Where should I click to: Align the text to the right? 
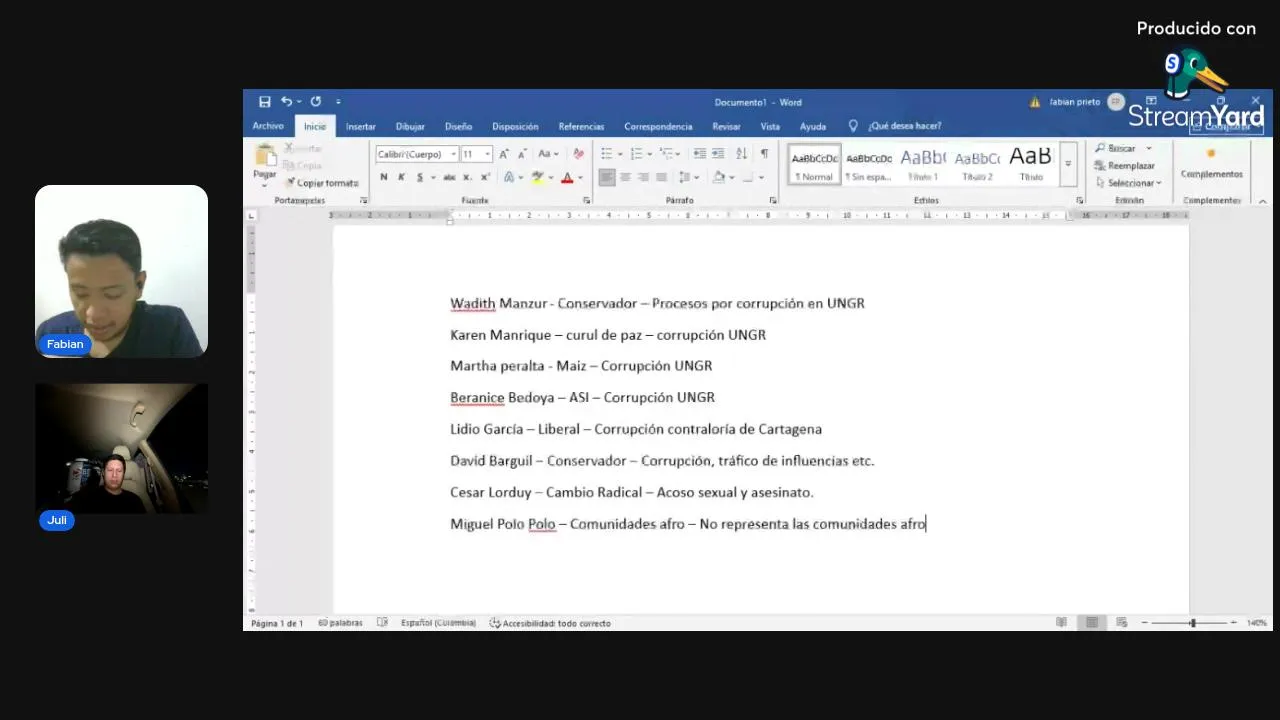click(x=643, y=177)
